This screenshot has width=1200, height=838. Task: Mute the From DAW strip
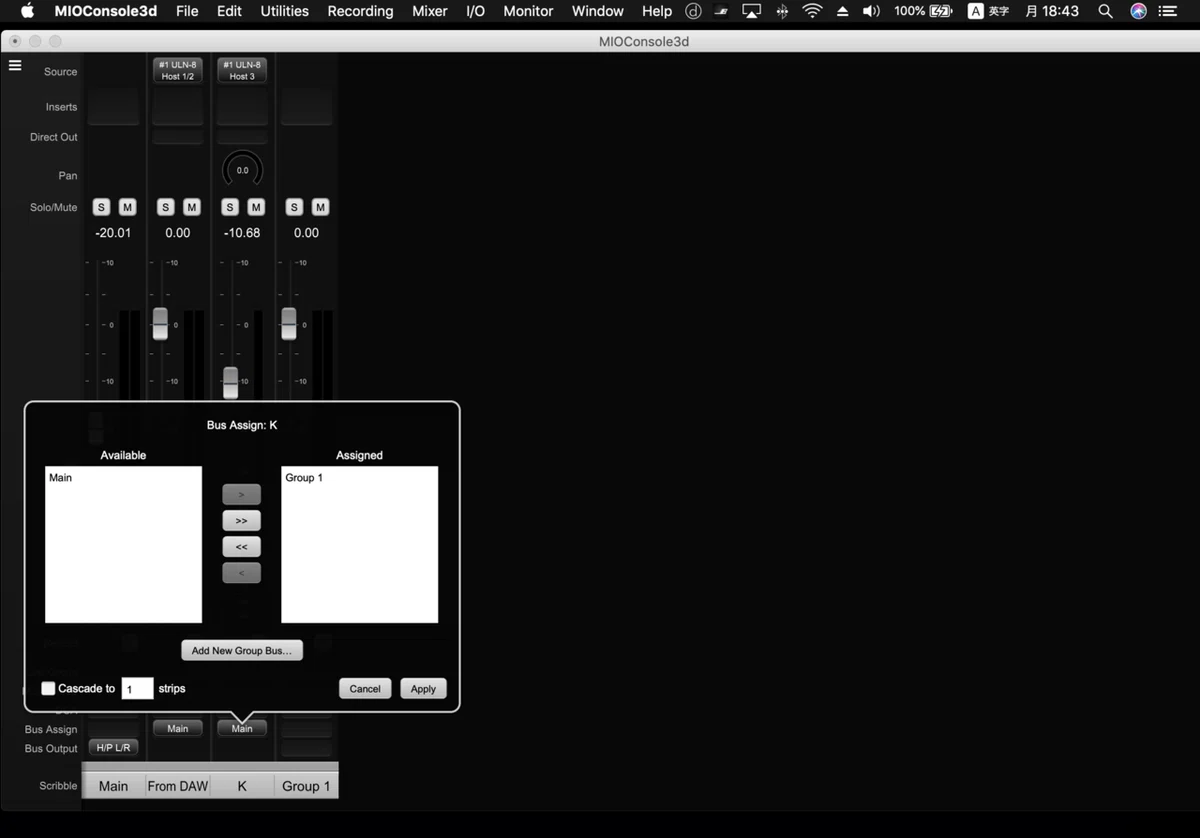point(192,207)
